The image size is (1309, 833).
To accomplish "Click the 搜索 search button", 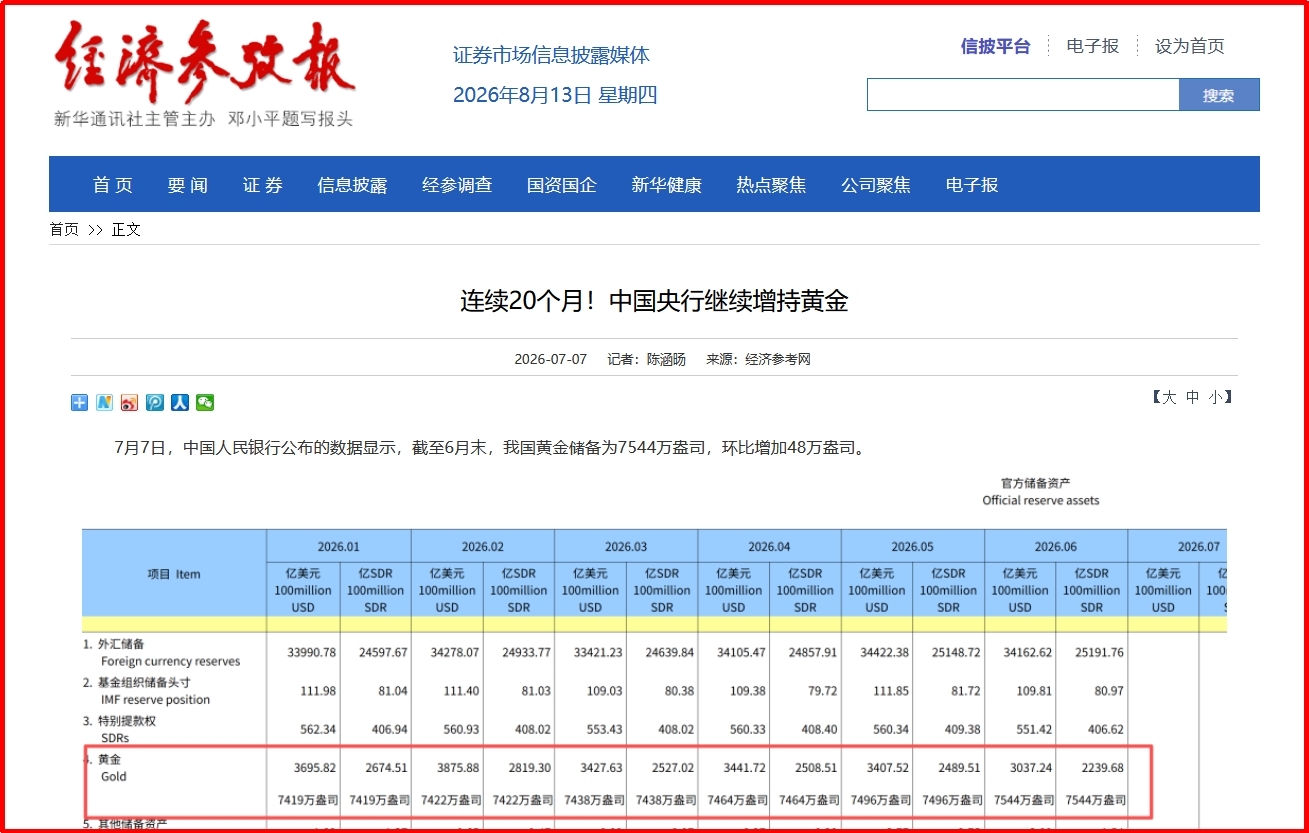I will [1219, 95].
